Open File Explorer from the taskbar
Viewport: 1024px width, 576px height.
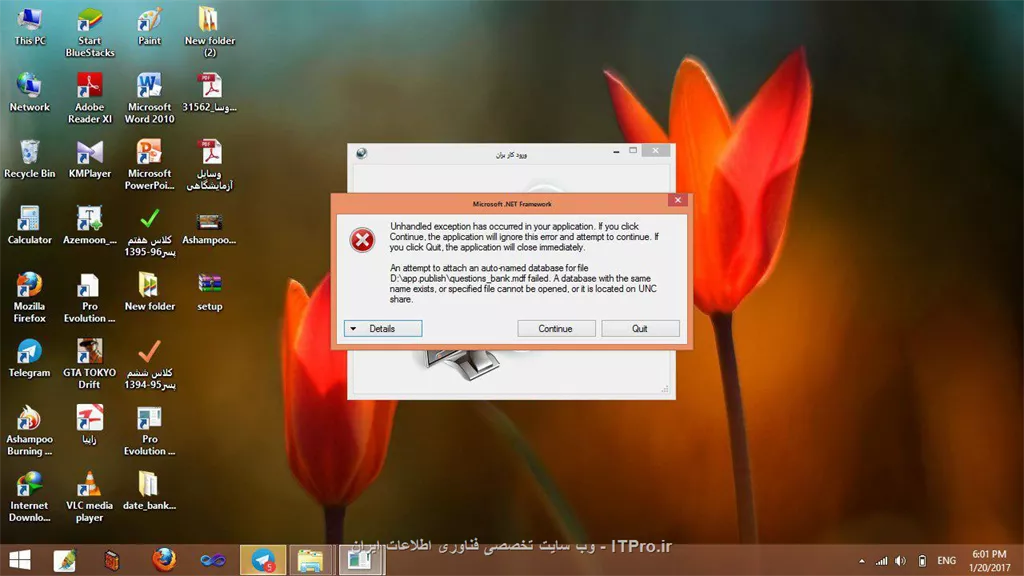(x=310, y=560)
